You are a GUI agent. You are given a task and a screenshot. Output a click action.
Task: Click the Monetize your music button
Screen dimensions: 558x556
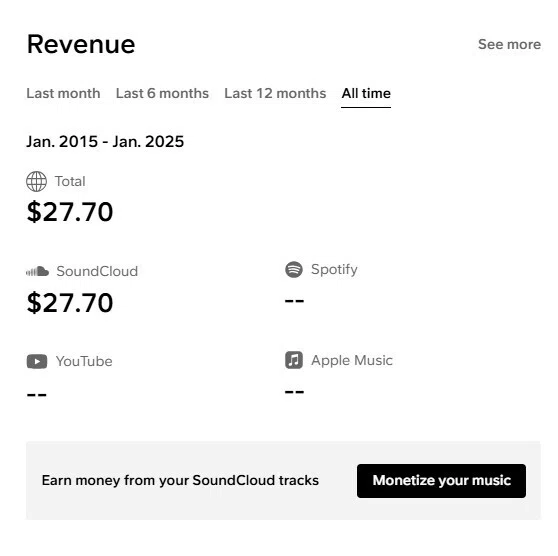[441, 481]
